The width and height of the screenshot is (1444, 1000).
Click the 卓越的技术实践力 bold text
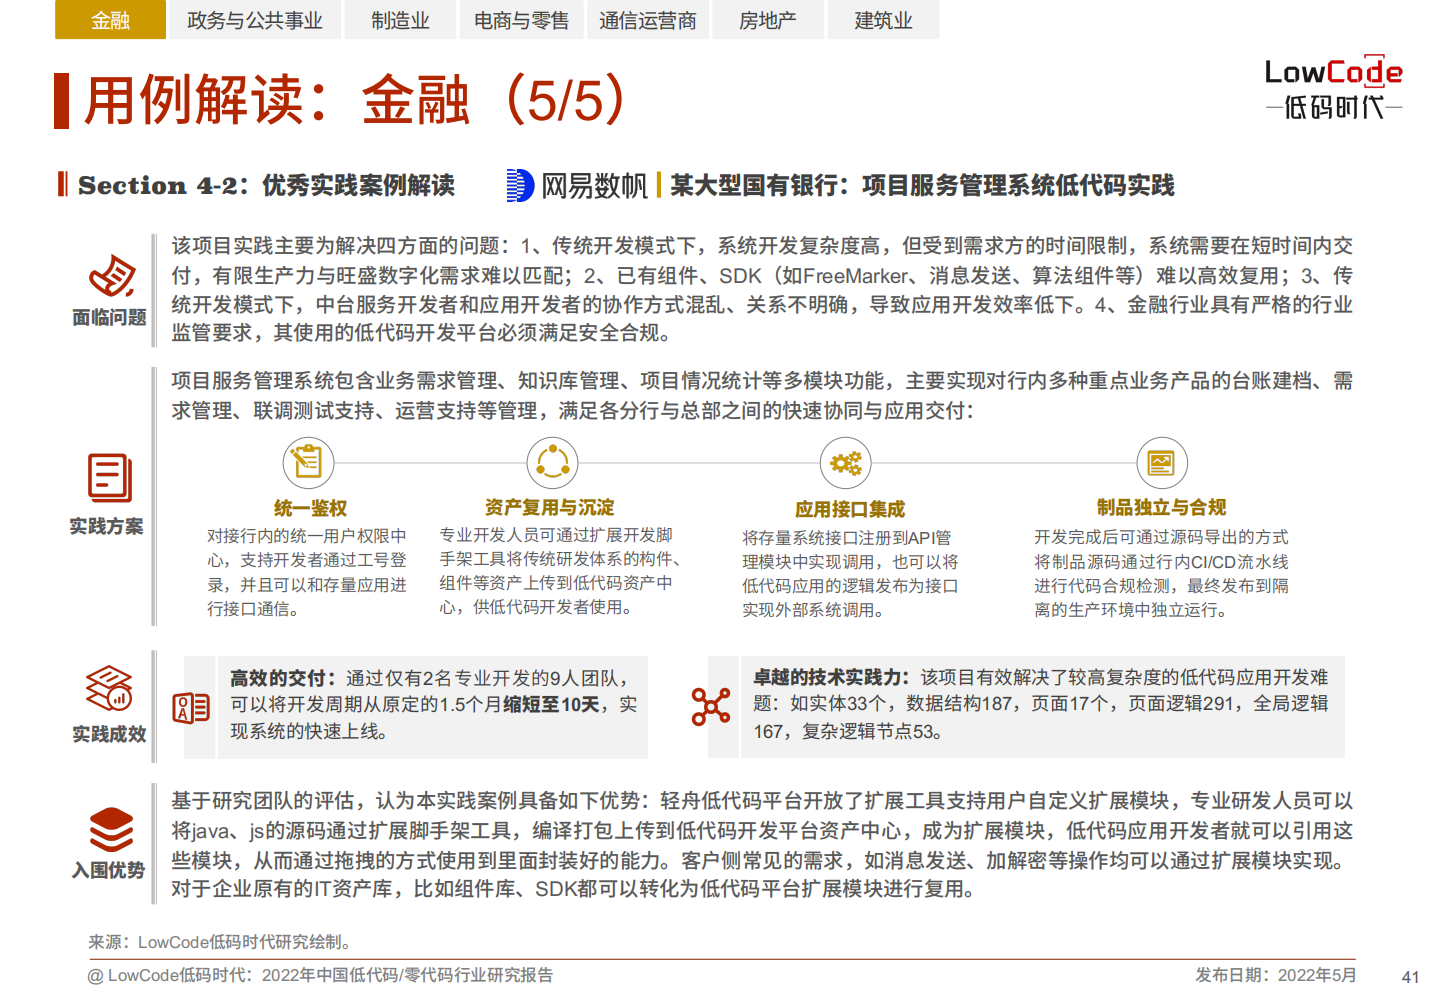coord(832,677)
